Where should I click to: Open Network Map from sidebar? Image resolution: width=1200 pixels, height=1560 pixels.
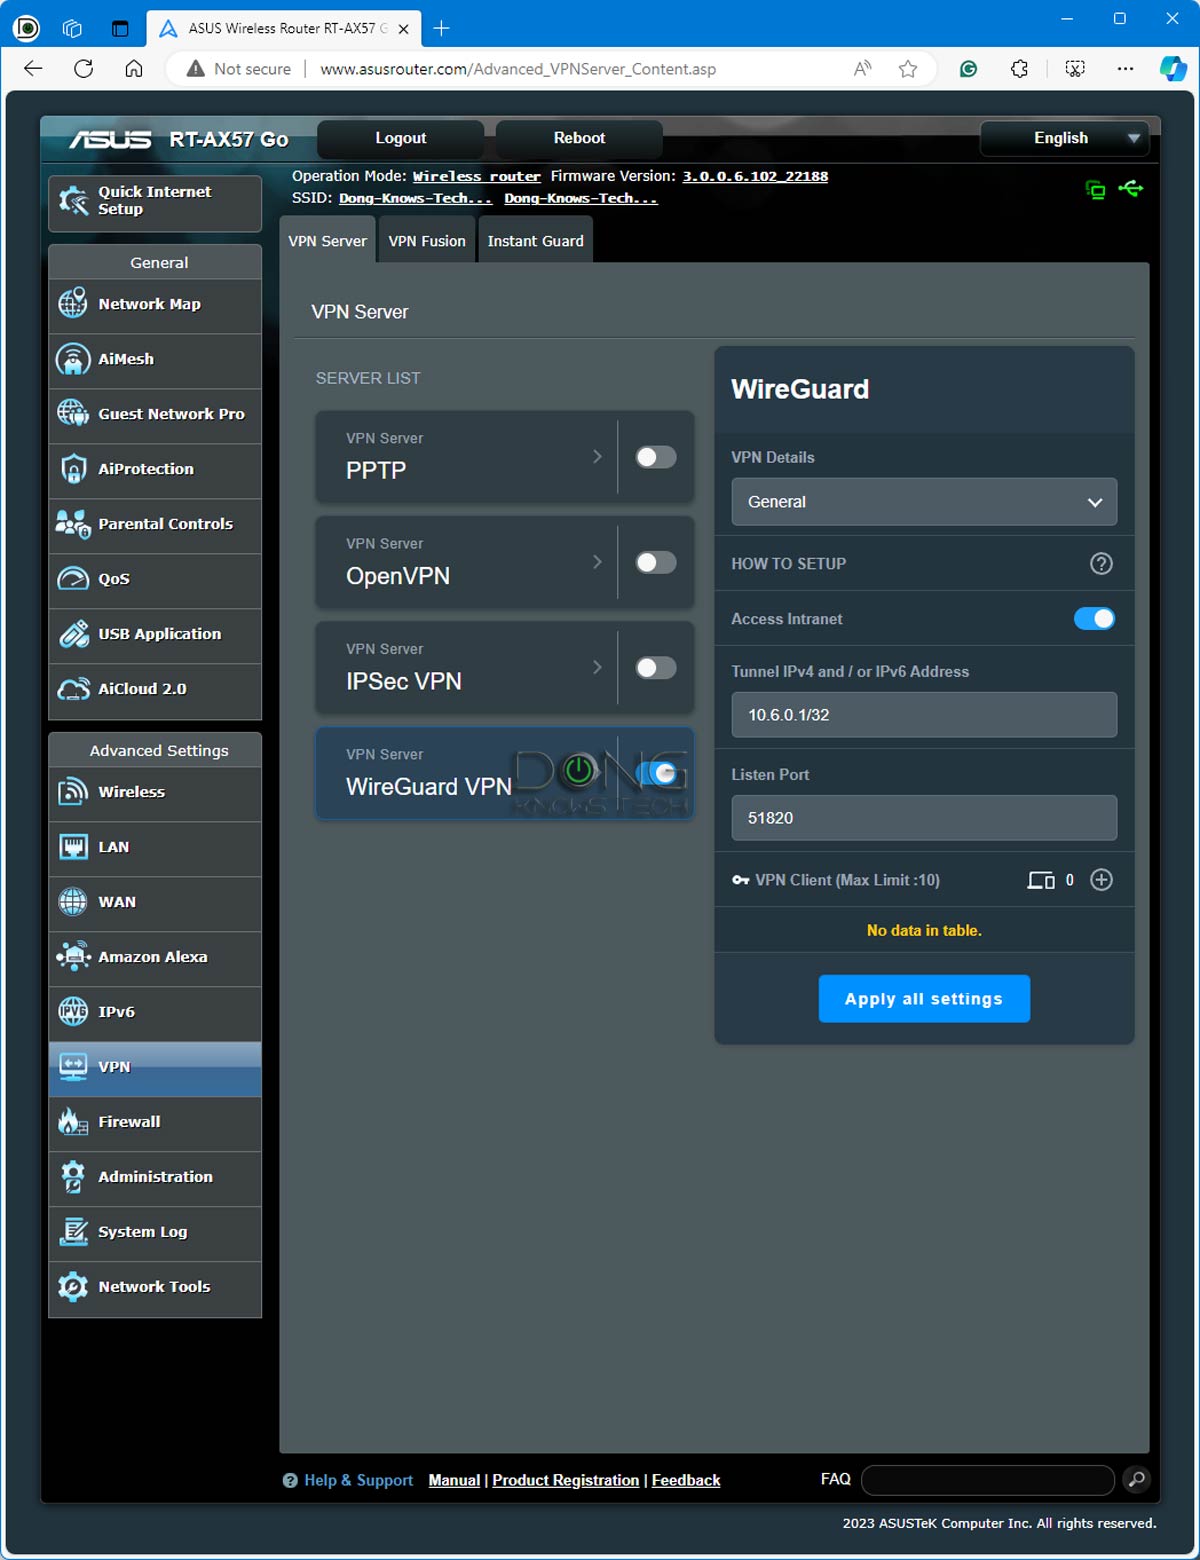click(x=155, y=304)
